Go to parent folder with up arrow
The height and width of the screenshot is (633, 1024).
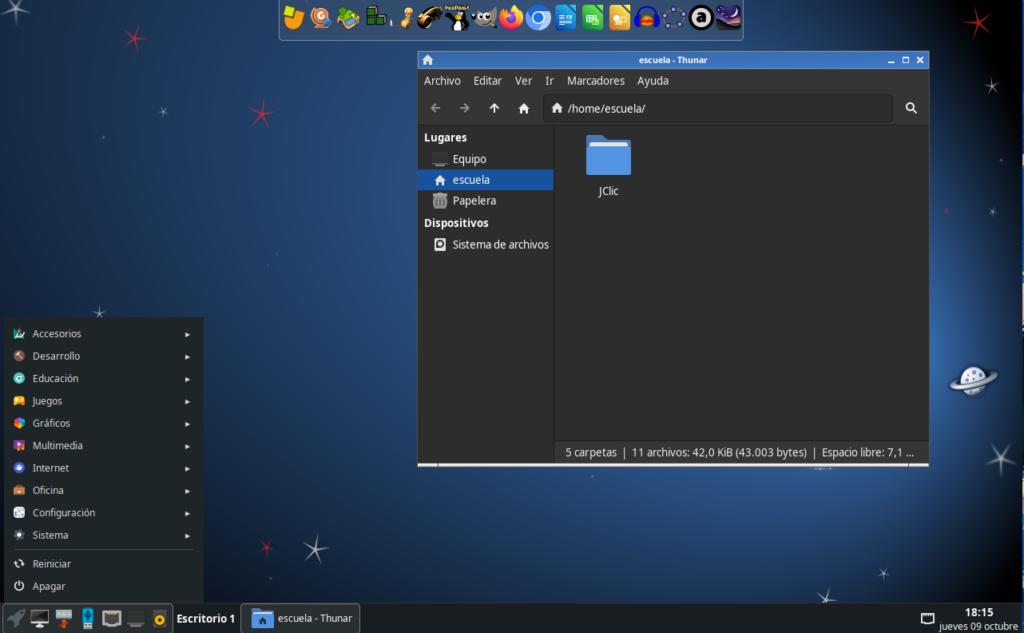[494, 108]
